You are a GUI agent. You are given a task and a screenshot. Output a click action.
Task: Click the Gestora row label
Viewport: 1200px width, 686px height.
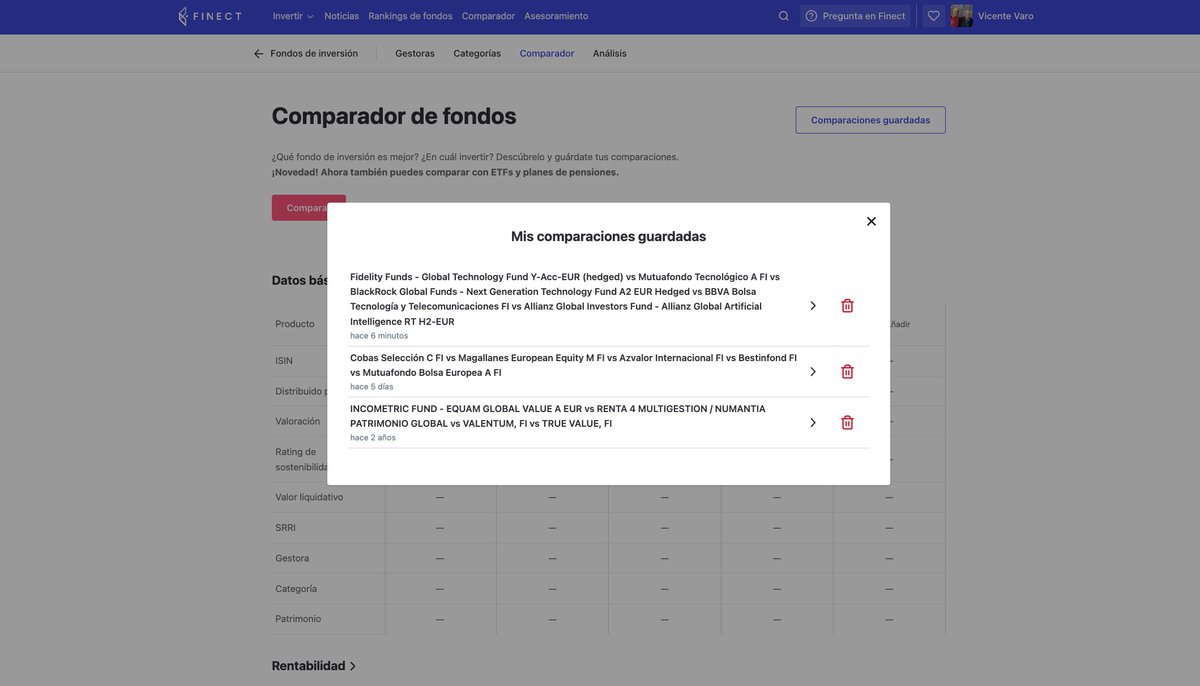coord(292,558)
